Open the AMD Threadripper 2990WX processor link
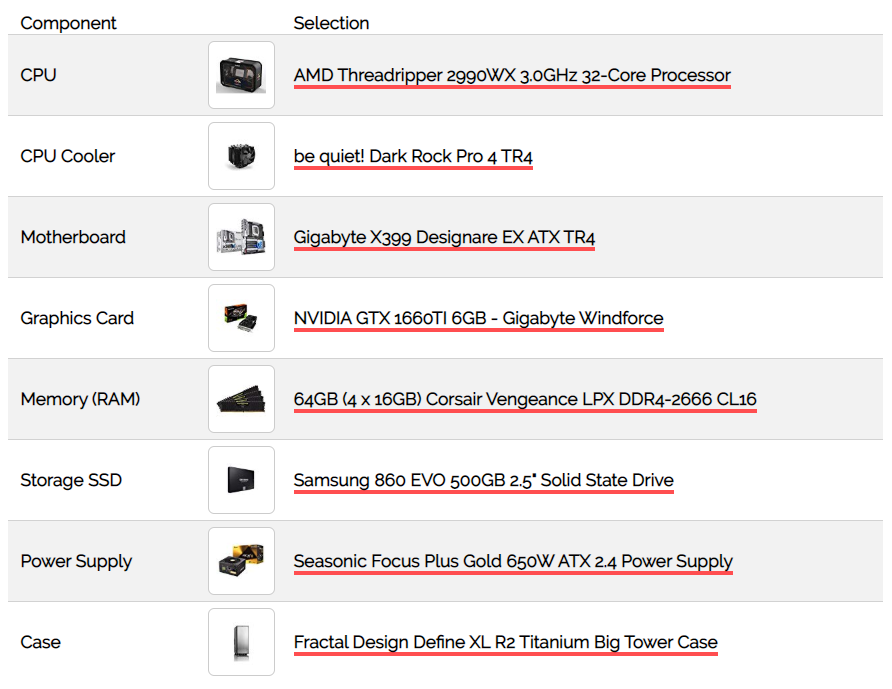 512,76
